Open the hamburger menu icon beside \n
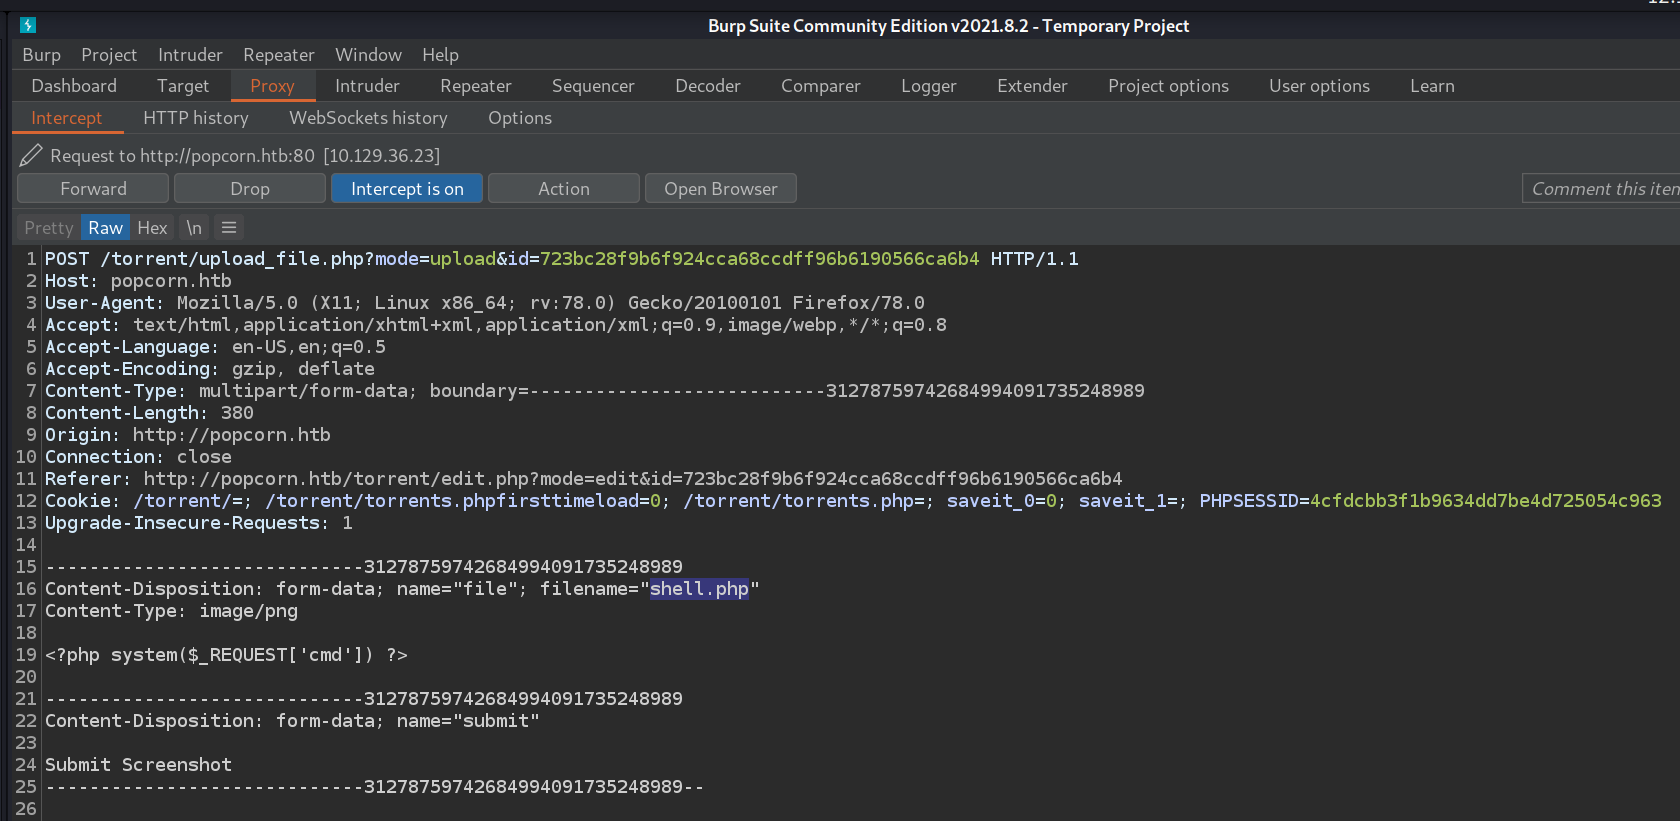This screenshot has width=1680, height=821. (x=229, y=228)
